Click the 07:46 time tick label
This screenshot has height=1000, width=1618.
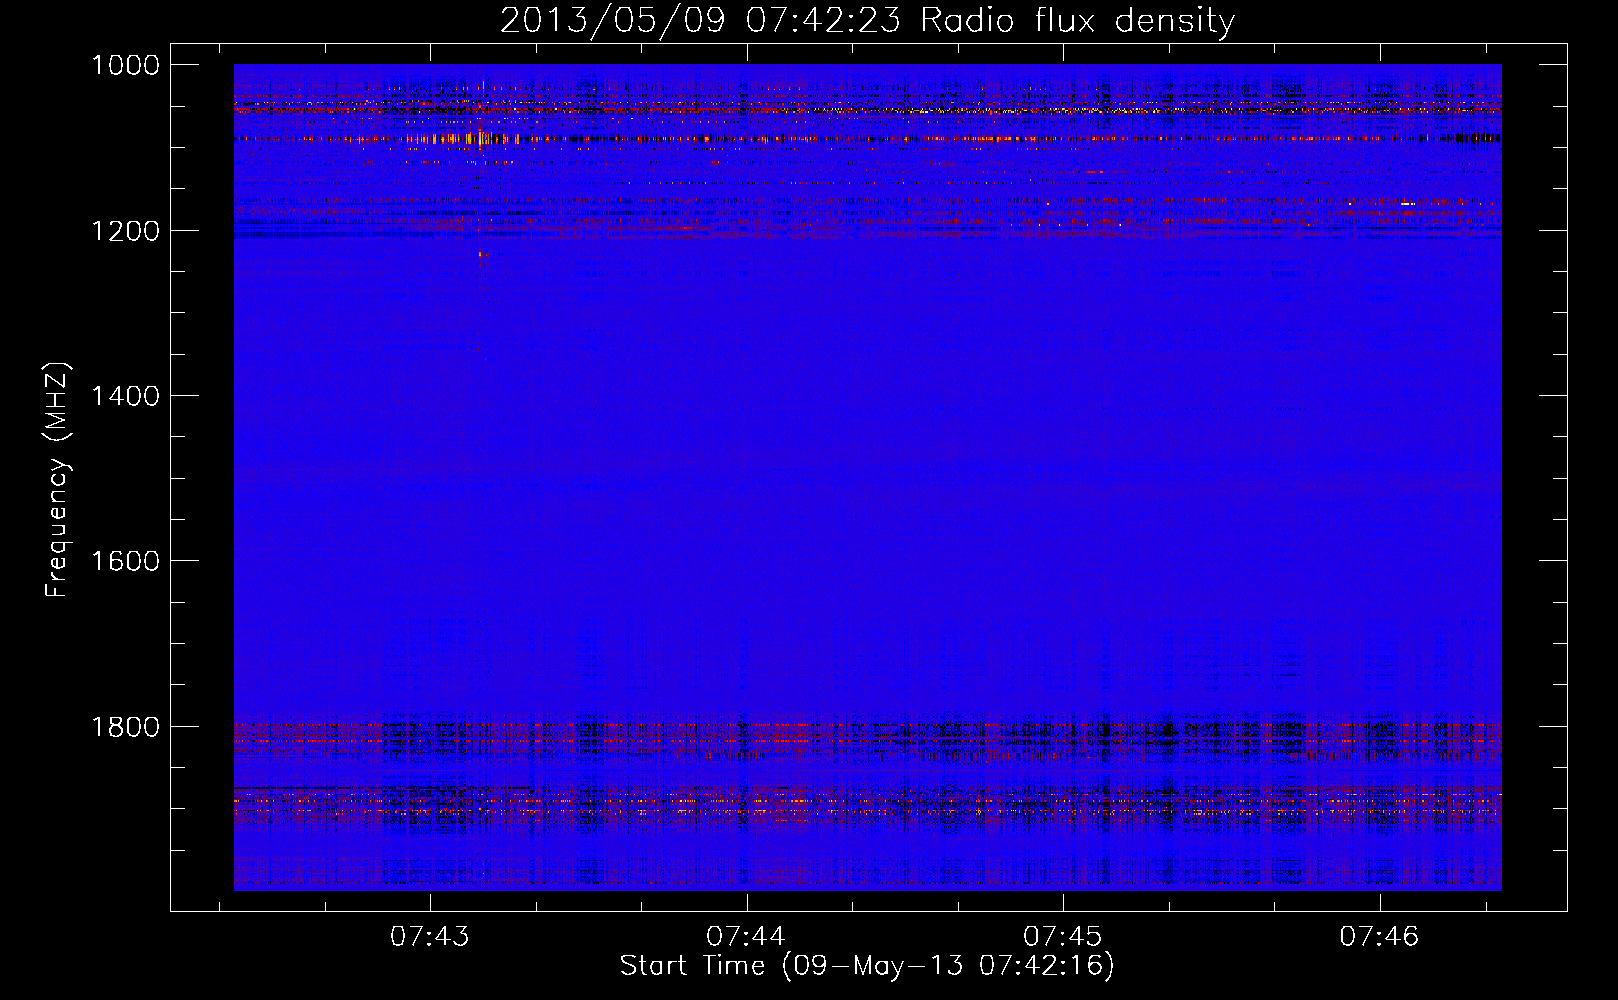coord(1379,937)
